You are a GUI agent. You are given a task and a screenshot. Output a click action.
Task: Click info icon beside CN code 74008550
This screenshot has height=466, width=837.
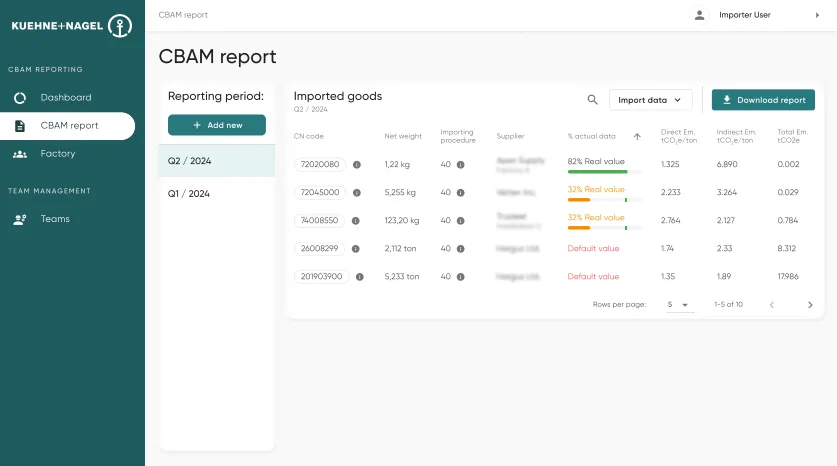[356, 220]
